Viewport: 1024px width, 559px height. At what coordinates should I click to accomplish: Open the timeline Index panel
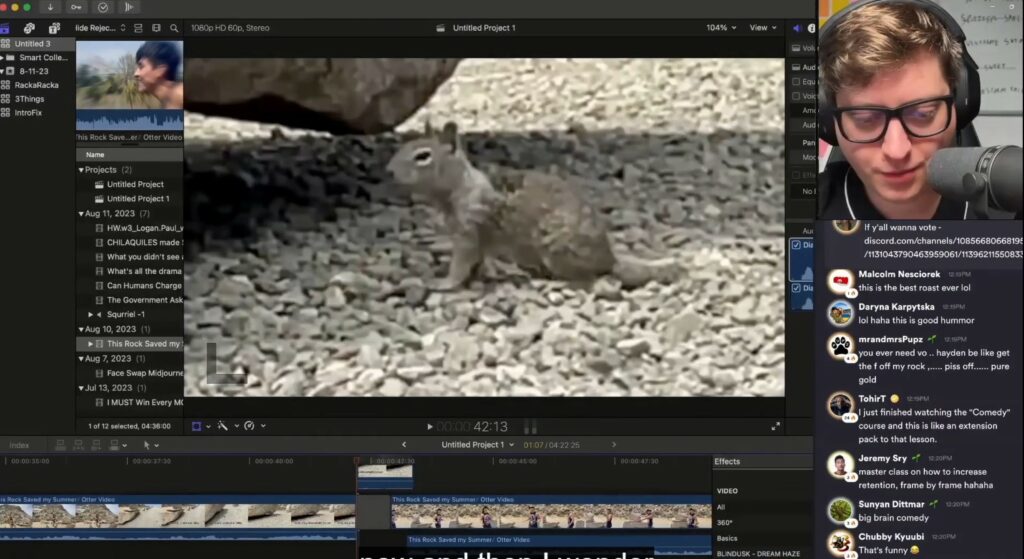tap(19, 445)
